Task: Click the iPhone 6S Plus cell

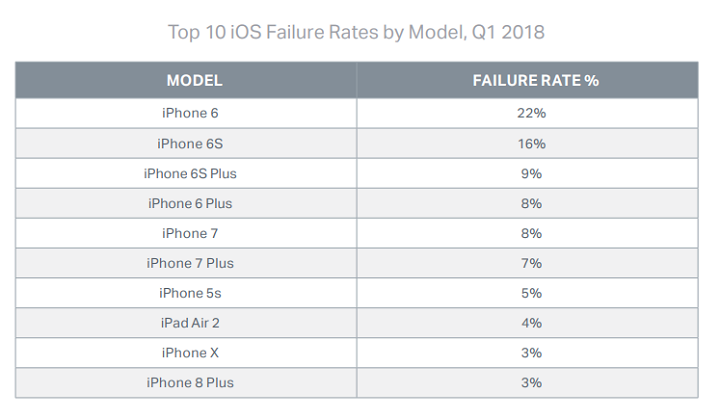Action: (190, 173)
